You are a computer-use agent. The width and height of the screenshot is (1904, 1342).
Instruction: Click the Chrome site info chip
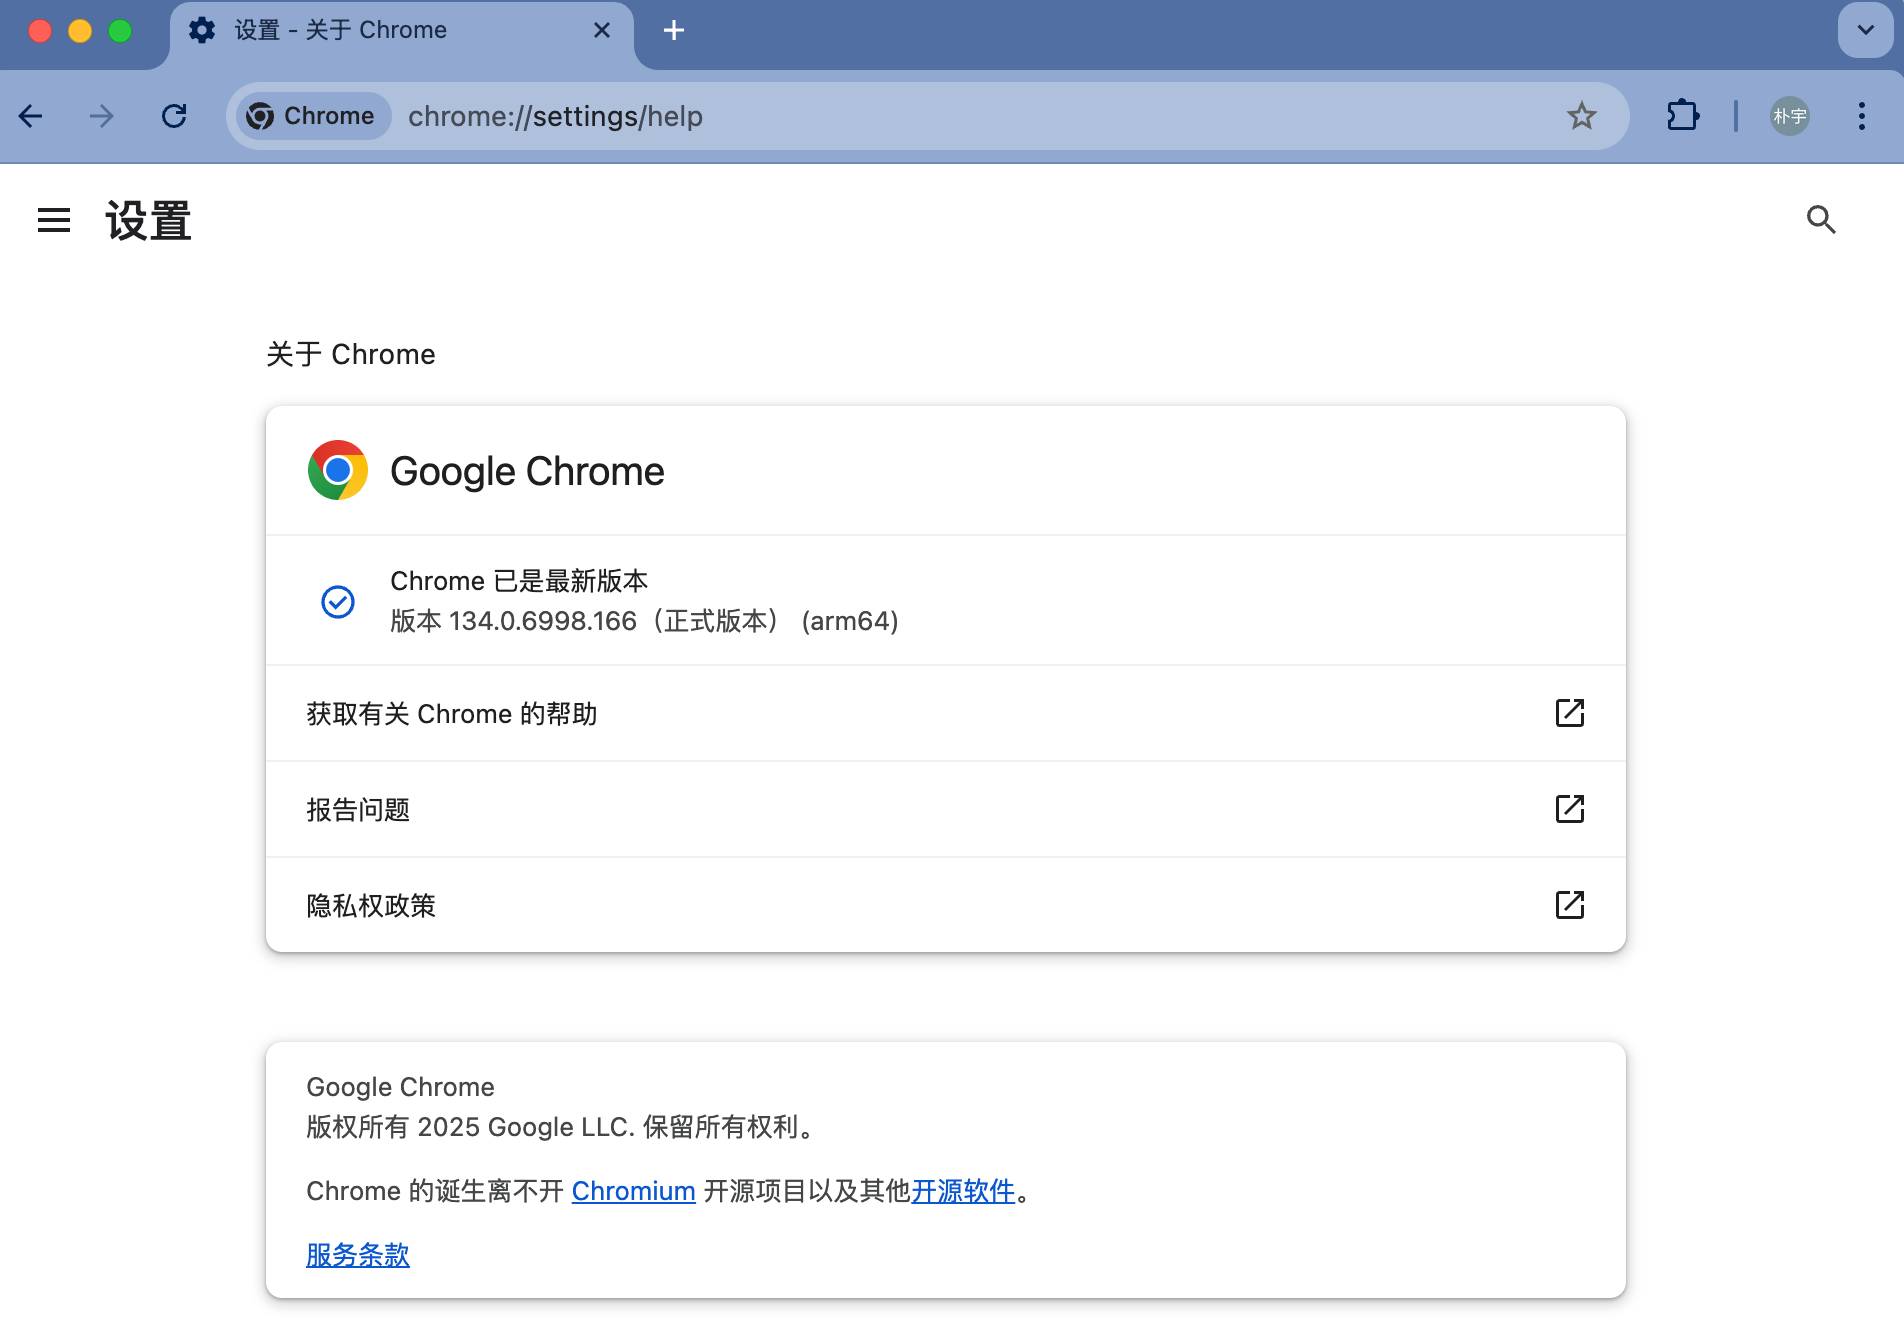coord(312,116)
